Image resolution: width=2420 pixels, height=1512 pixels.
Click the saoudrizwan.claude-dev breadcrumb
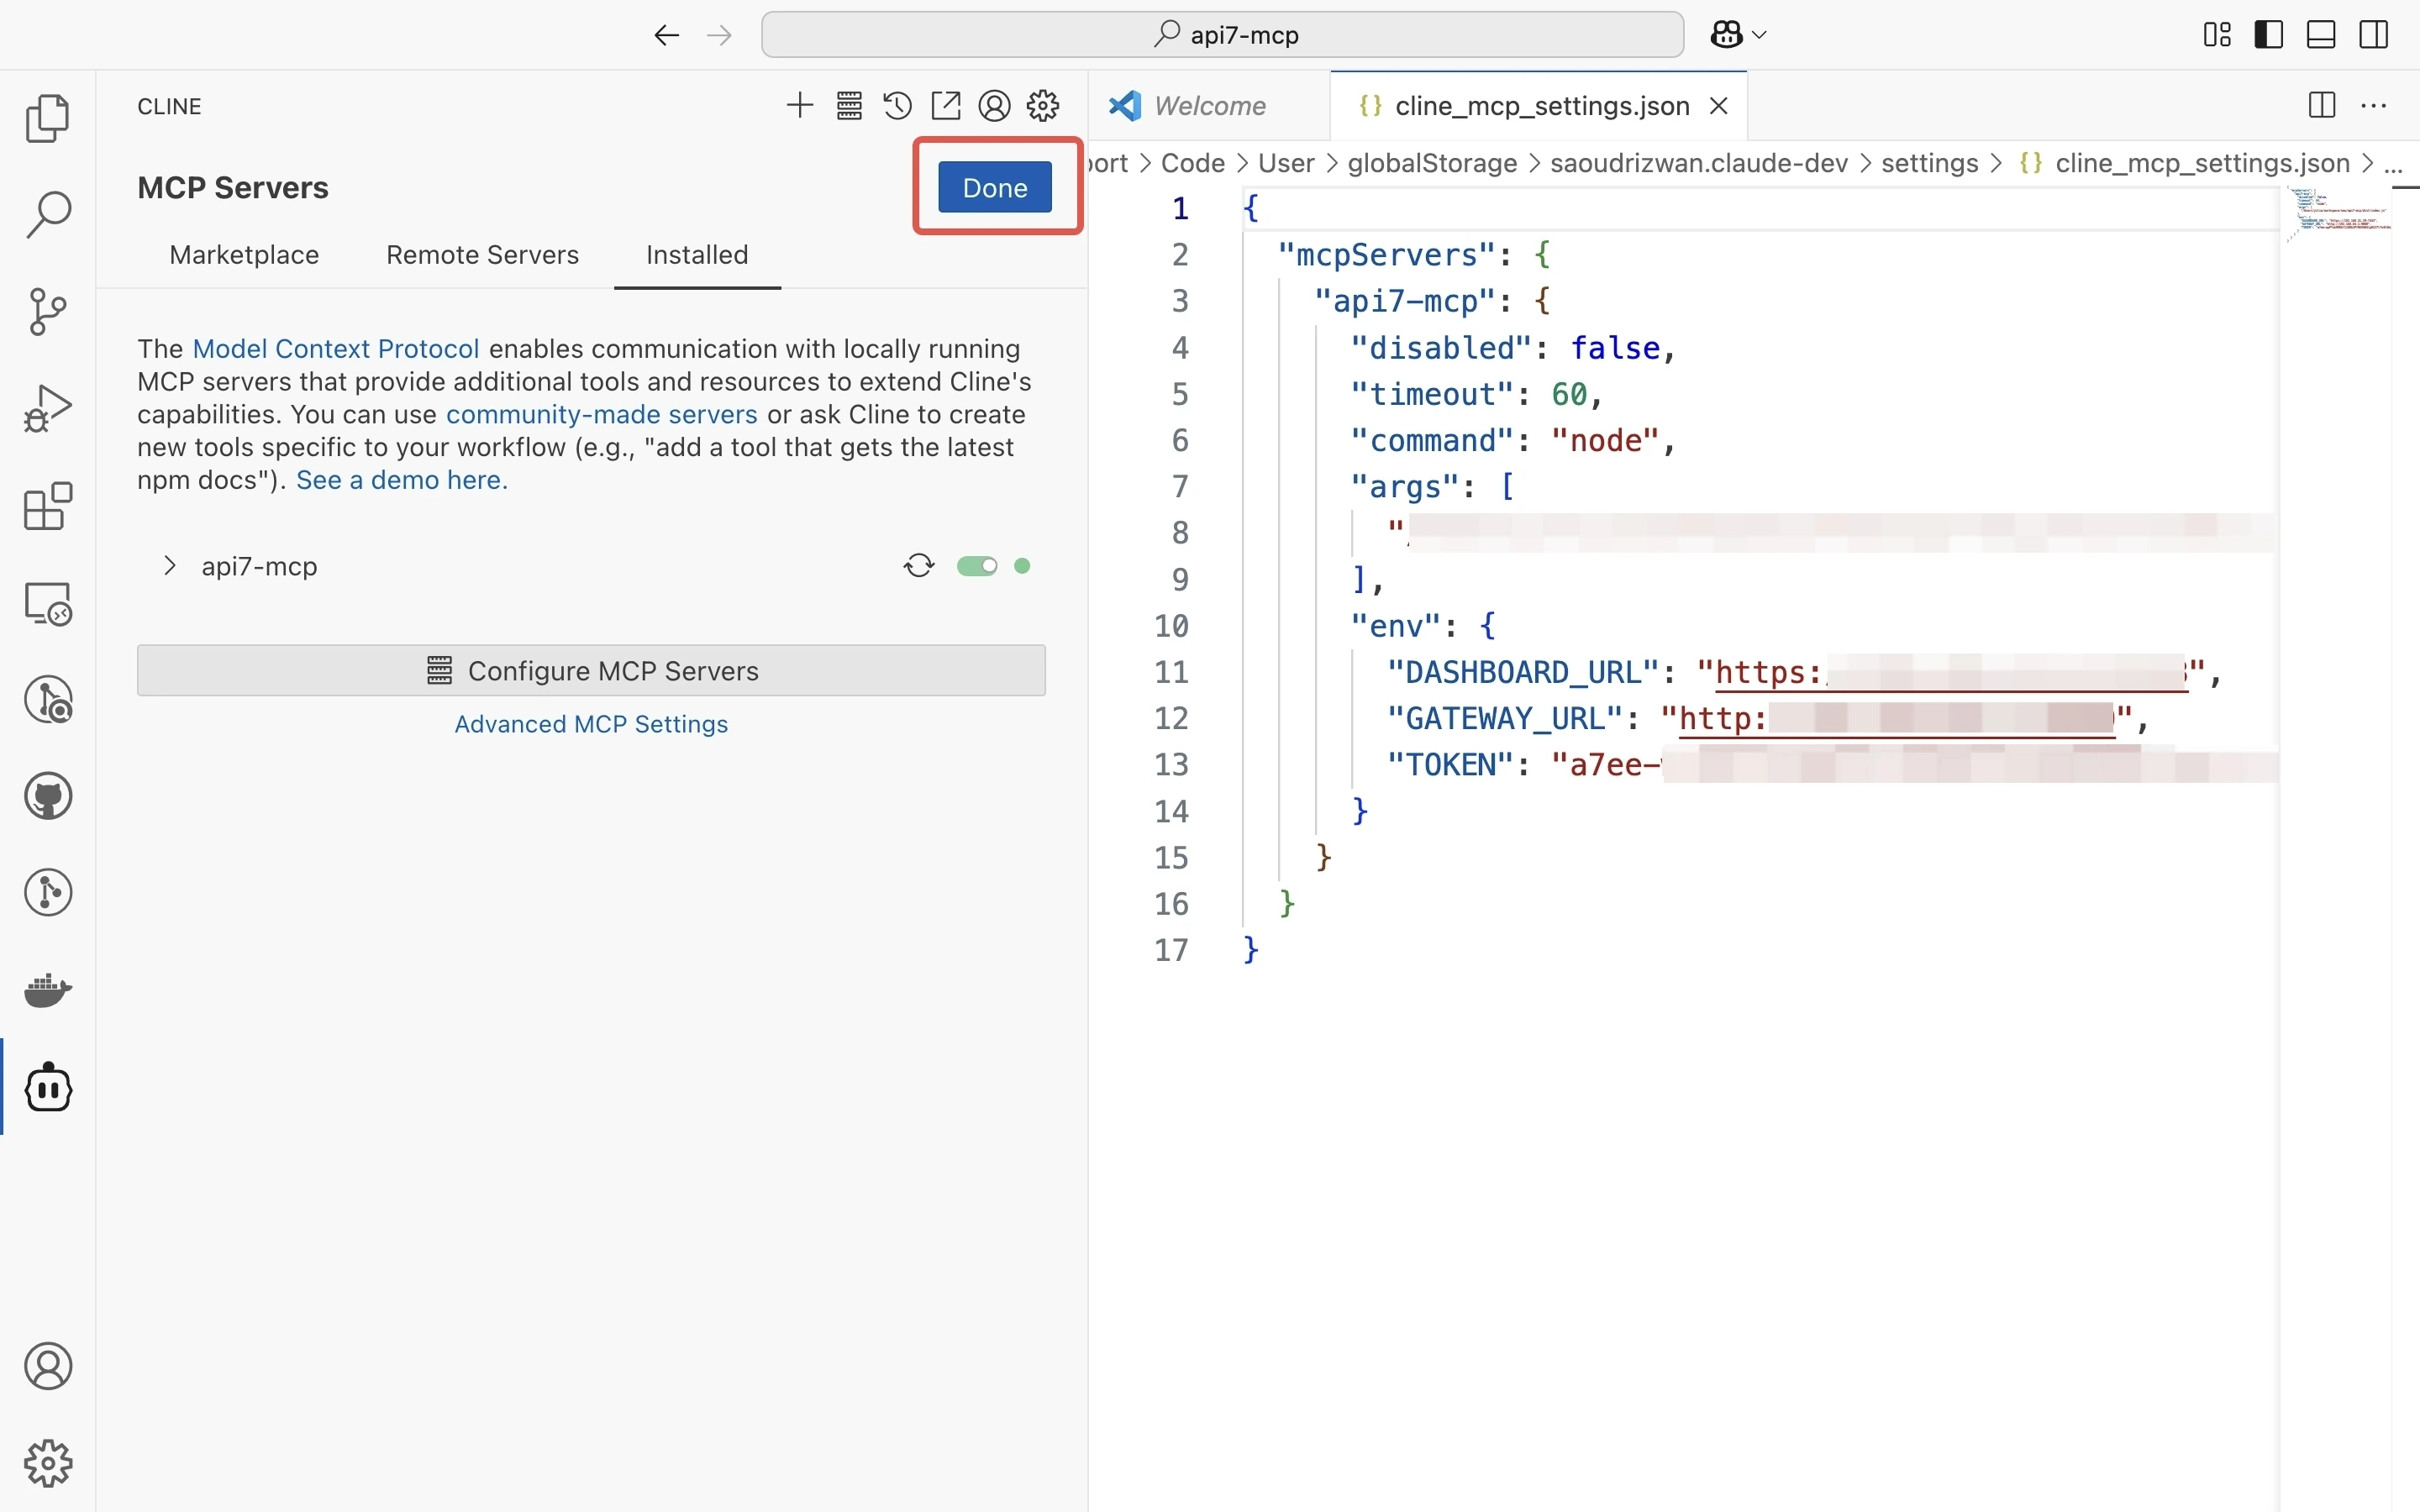point(1698,164)
